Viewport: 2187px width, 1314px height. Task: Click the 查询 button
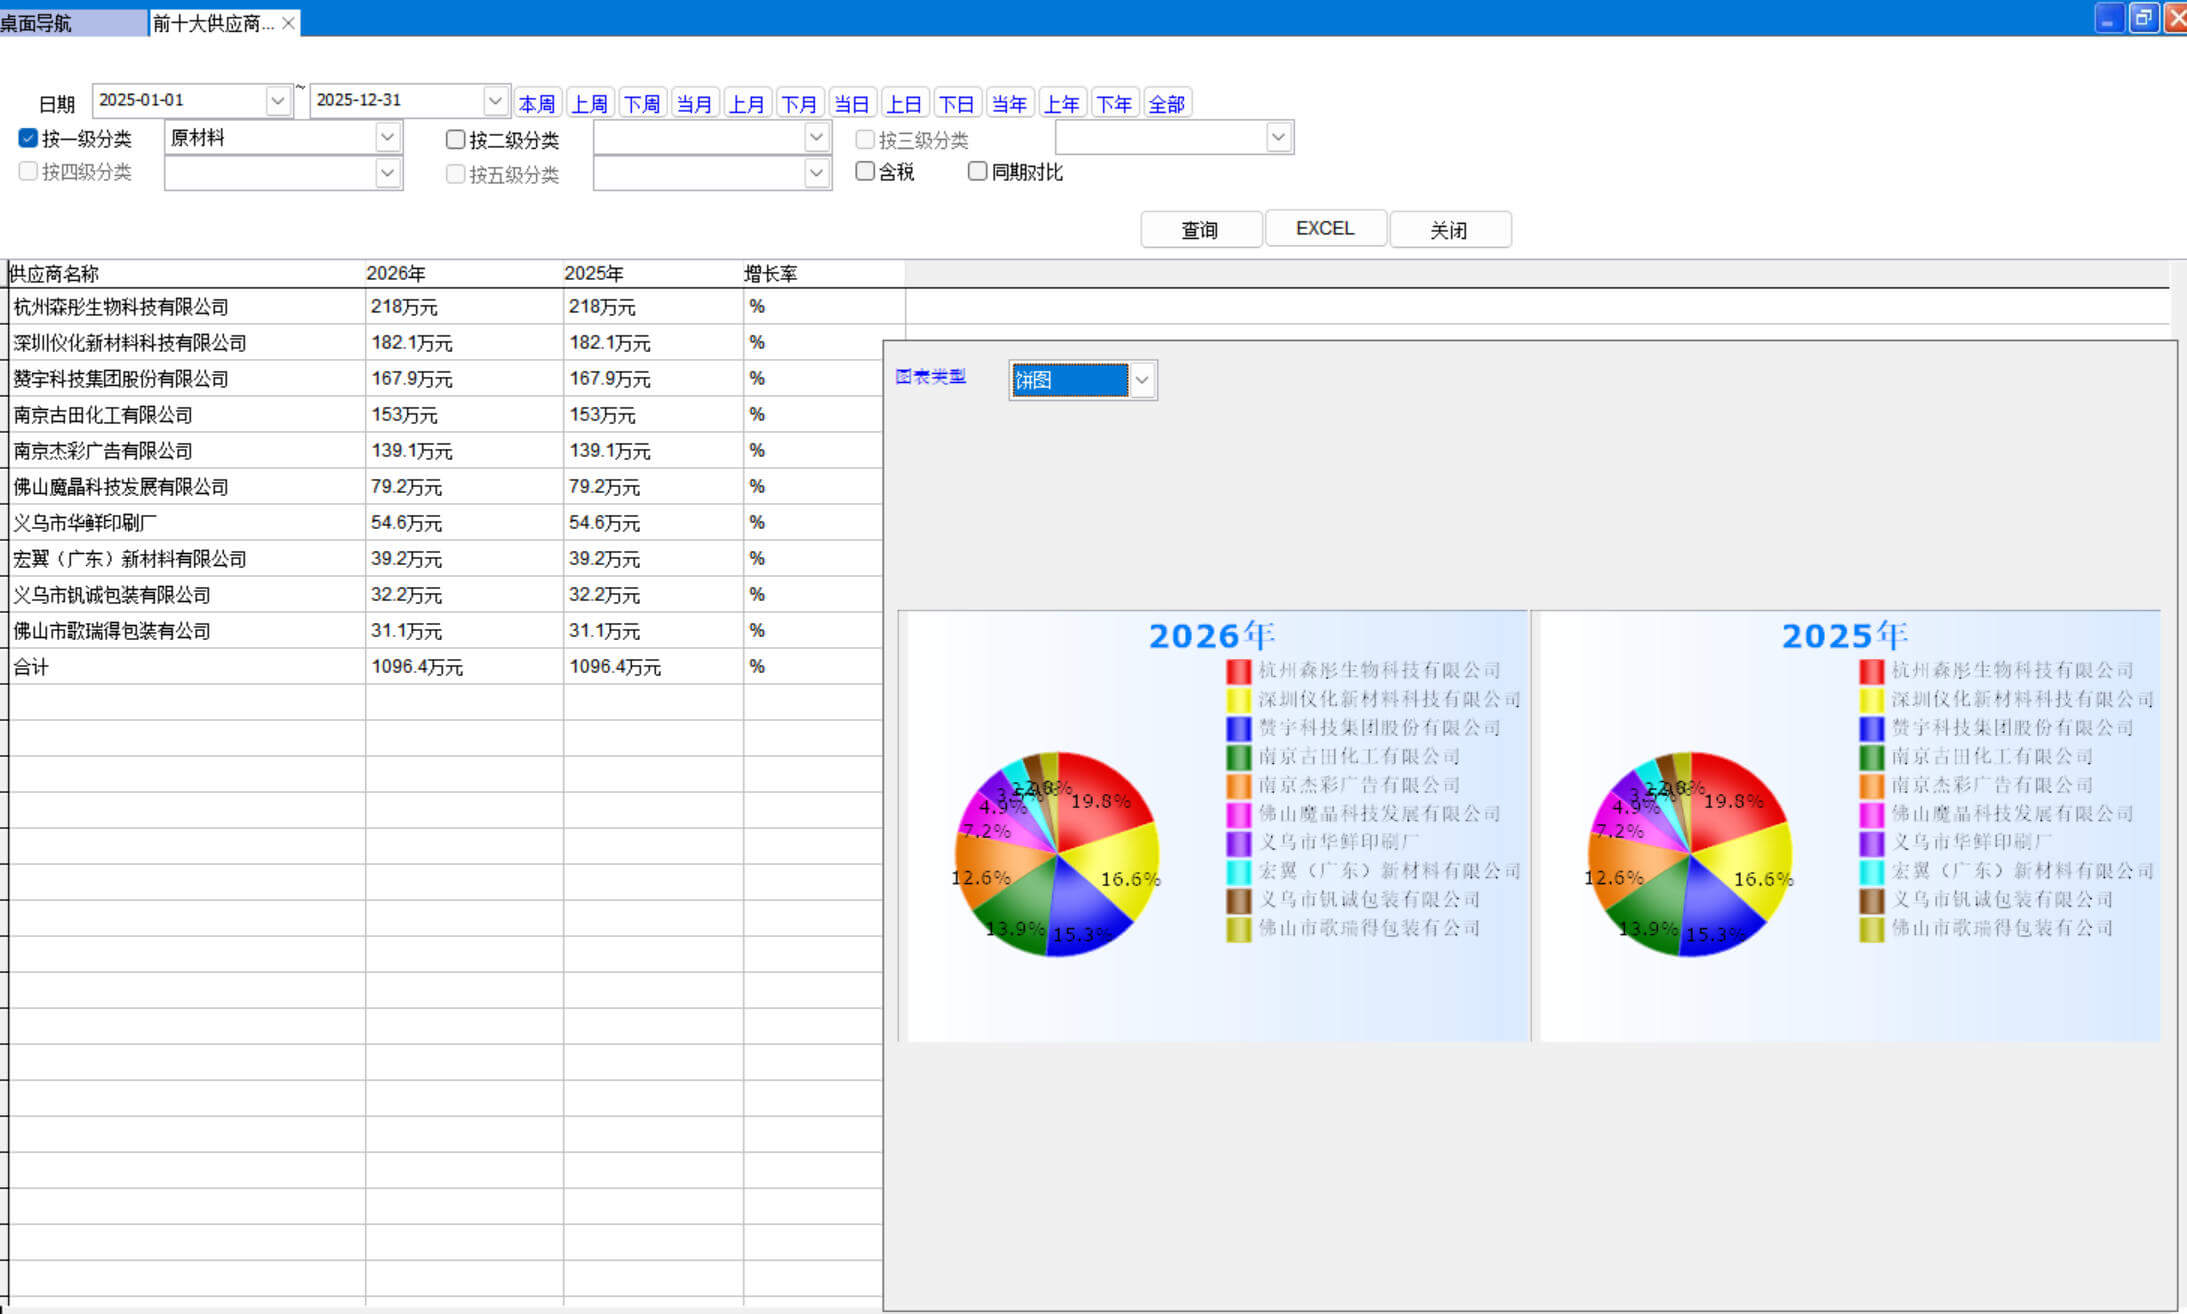coord(1200,229)
